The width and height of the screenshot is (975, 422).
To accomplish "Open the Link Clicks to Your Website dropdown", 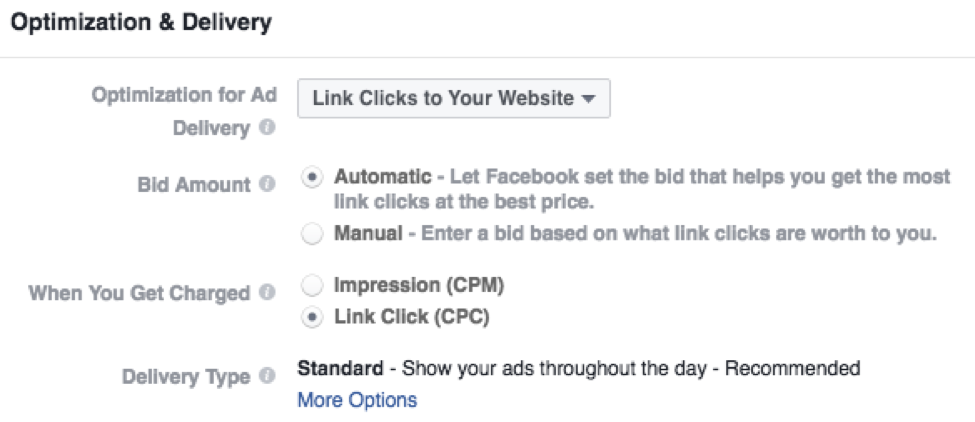I will (454, 98).
